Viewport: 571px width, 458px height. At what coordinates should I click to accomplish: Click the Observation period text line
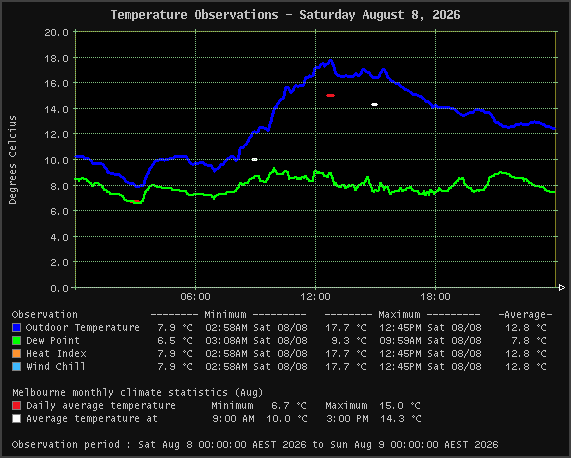(255, 445)
